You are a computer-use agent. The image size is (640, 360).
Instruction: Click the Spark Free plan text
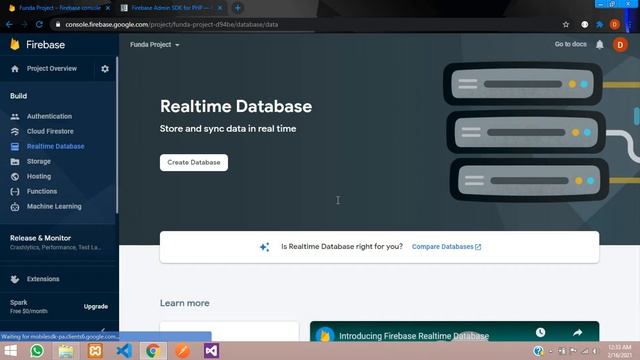point(29,307)
